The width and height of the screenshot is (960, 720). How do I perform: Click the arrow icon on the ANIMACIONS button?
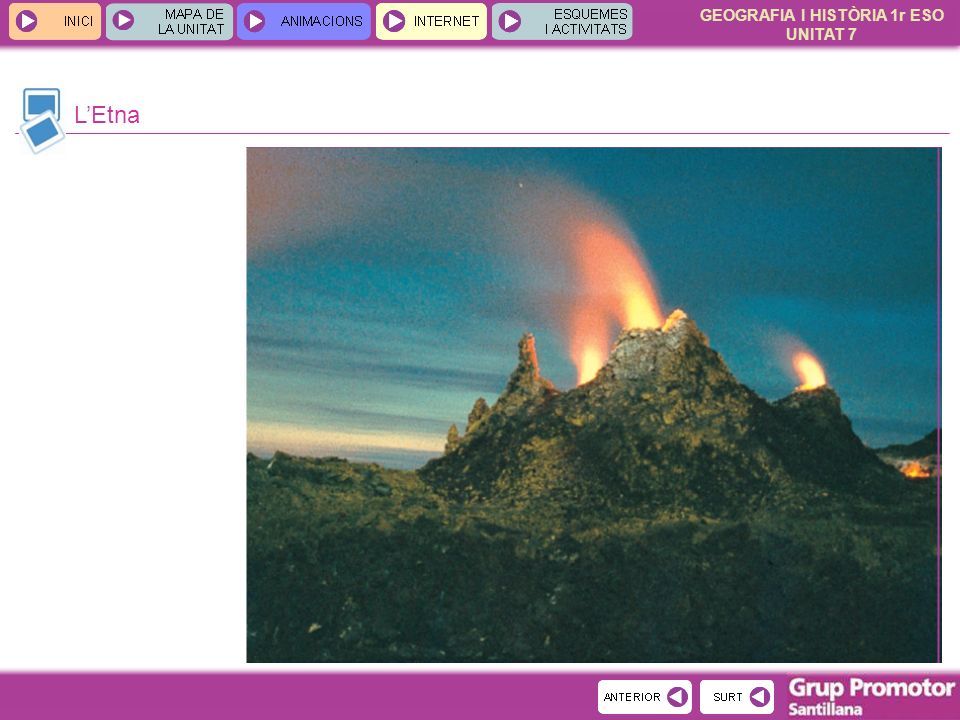click(x=254, y=21)
